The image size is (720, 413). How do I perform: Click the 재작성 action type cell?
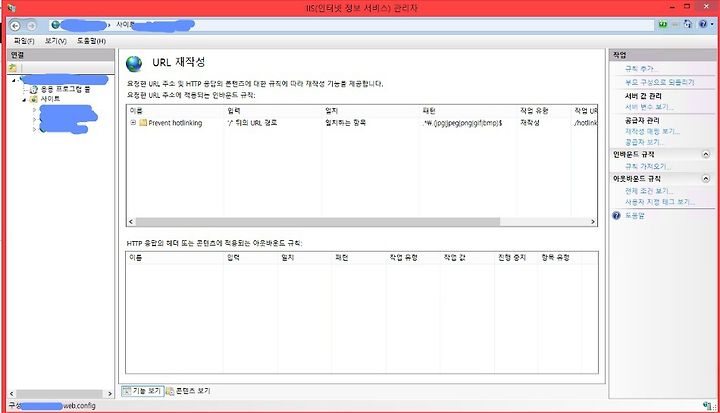(529, 123)
